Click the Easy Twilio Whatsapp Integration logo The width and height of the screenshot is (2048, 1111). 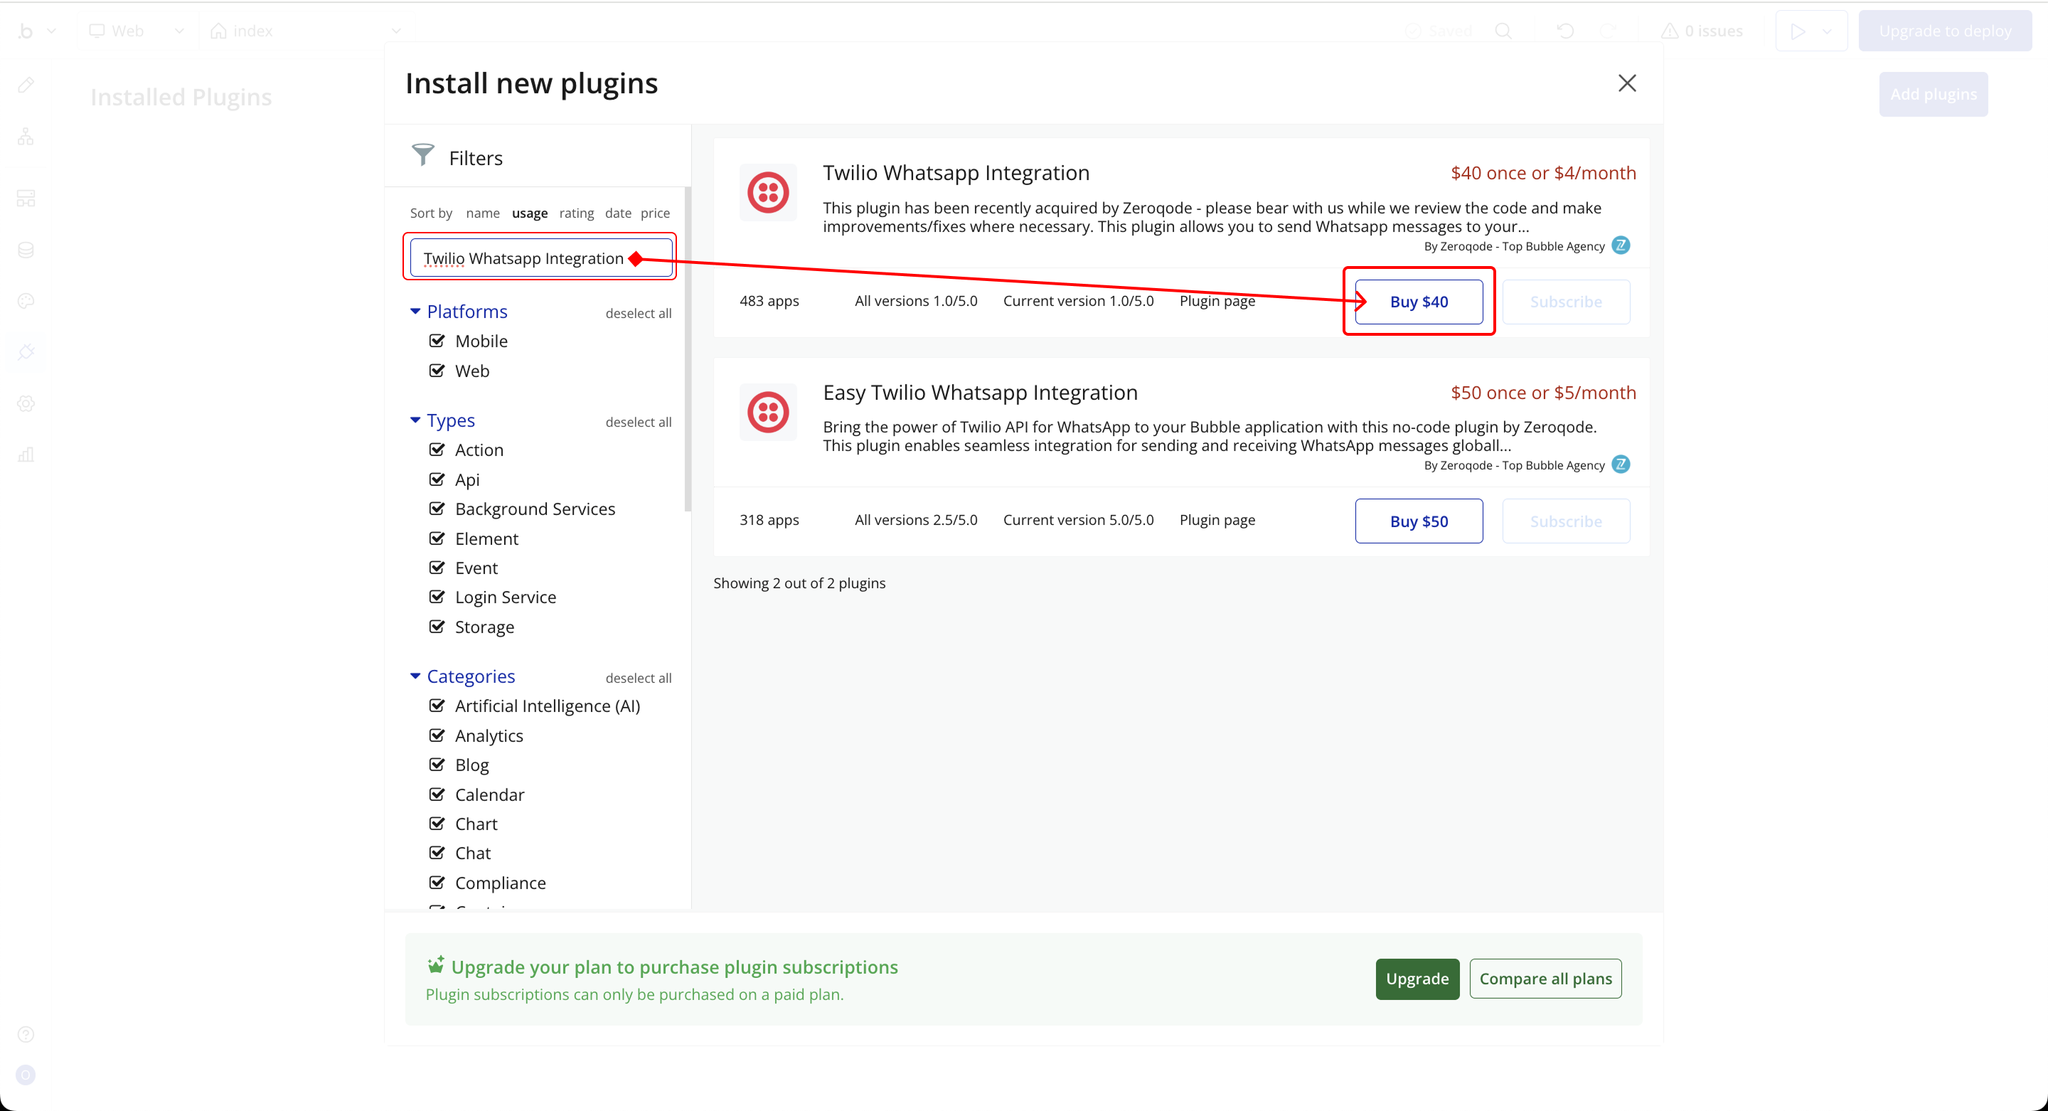[x=768, y=412]
